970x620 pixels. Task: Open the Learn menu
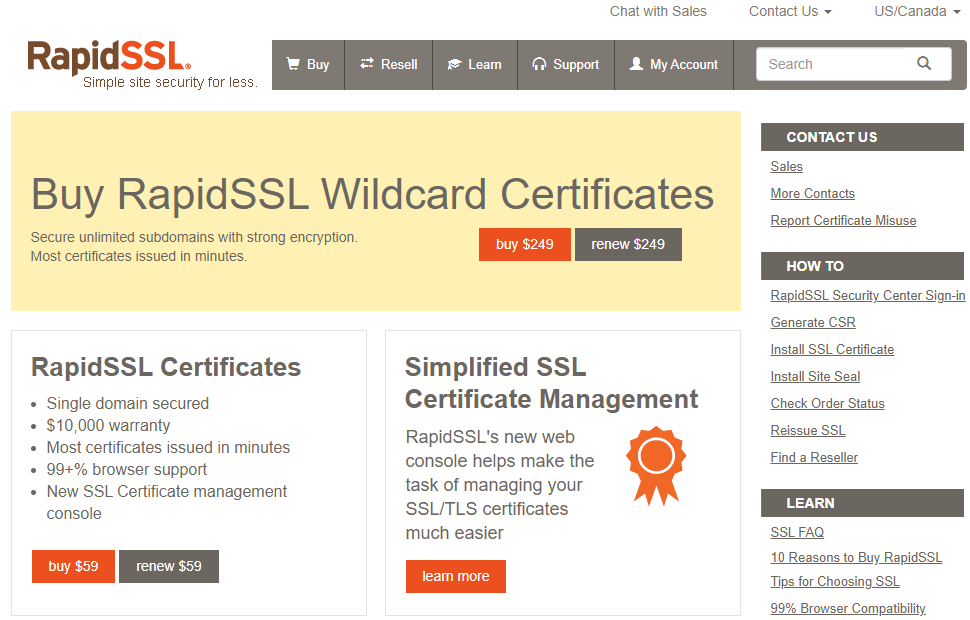474,65
